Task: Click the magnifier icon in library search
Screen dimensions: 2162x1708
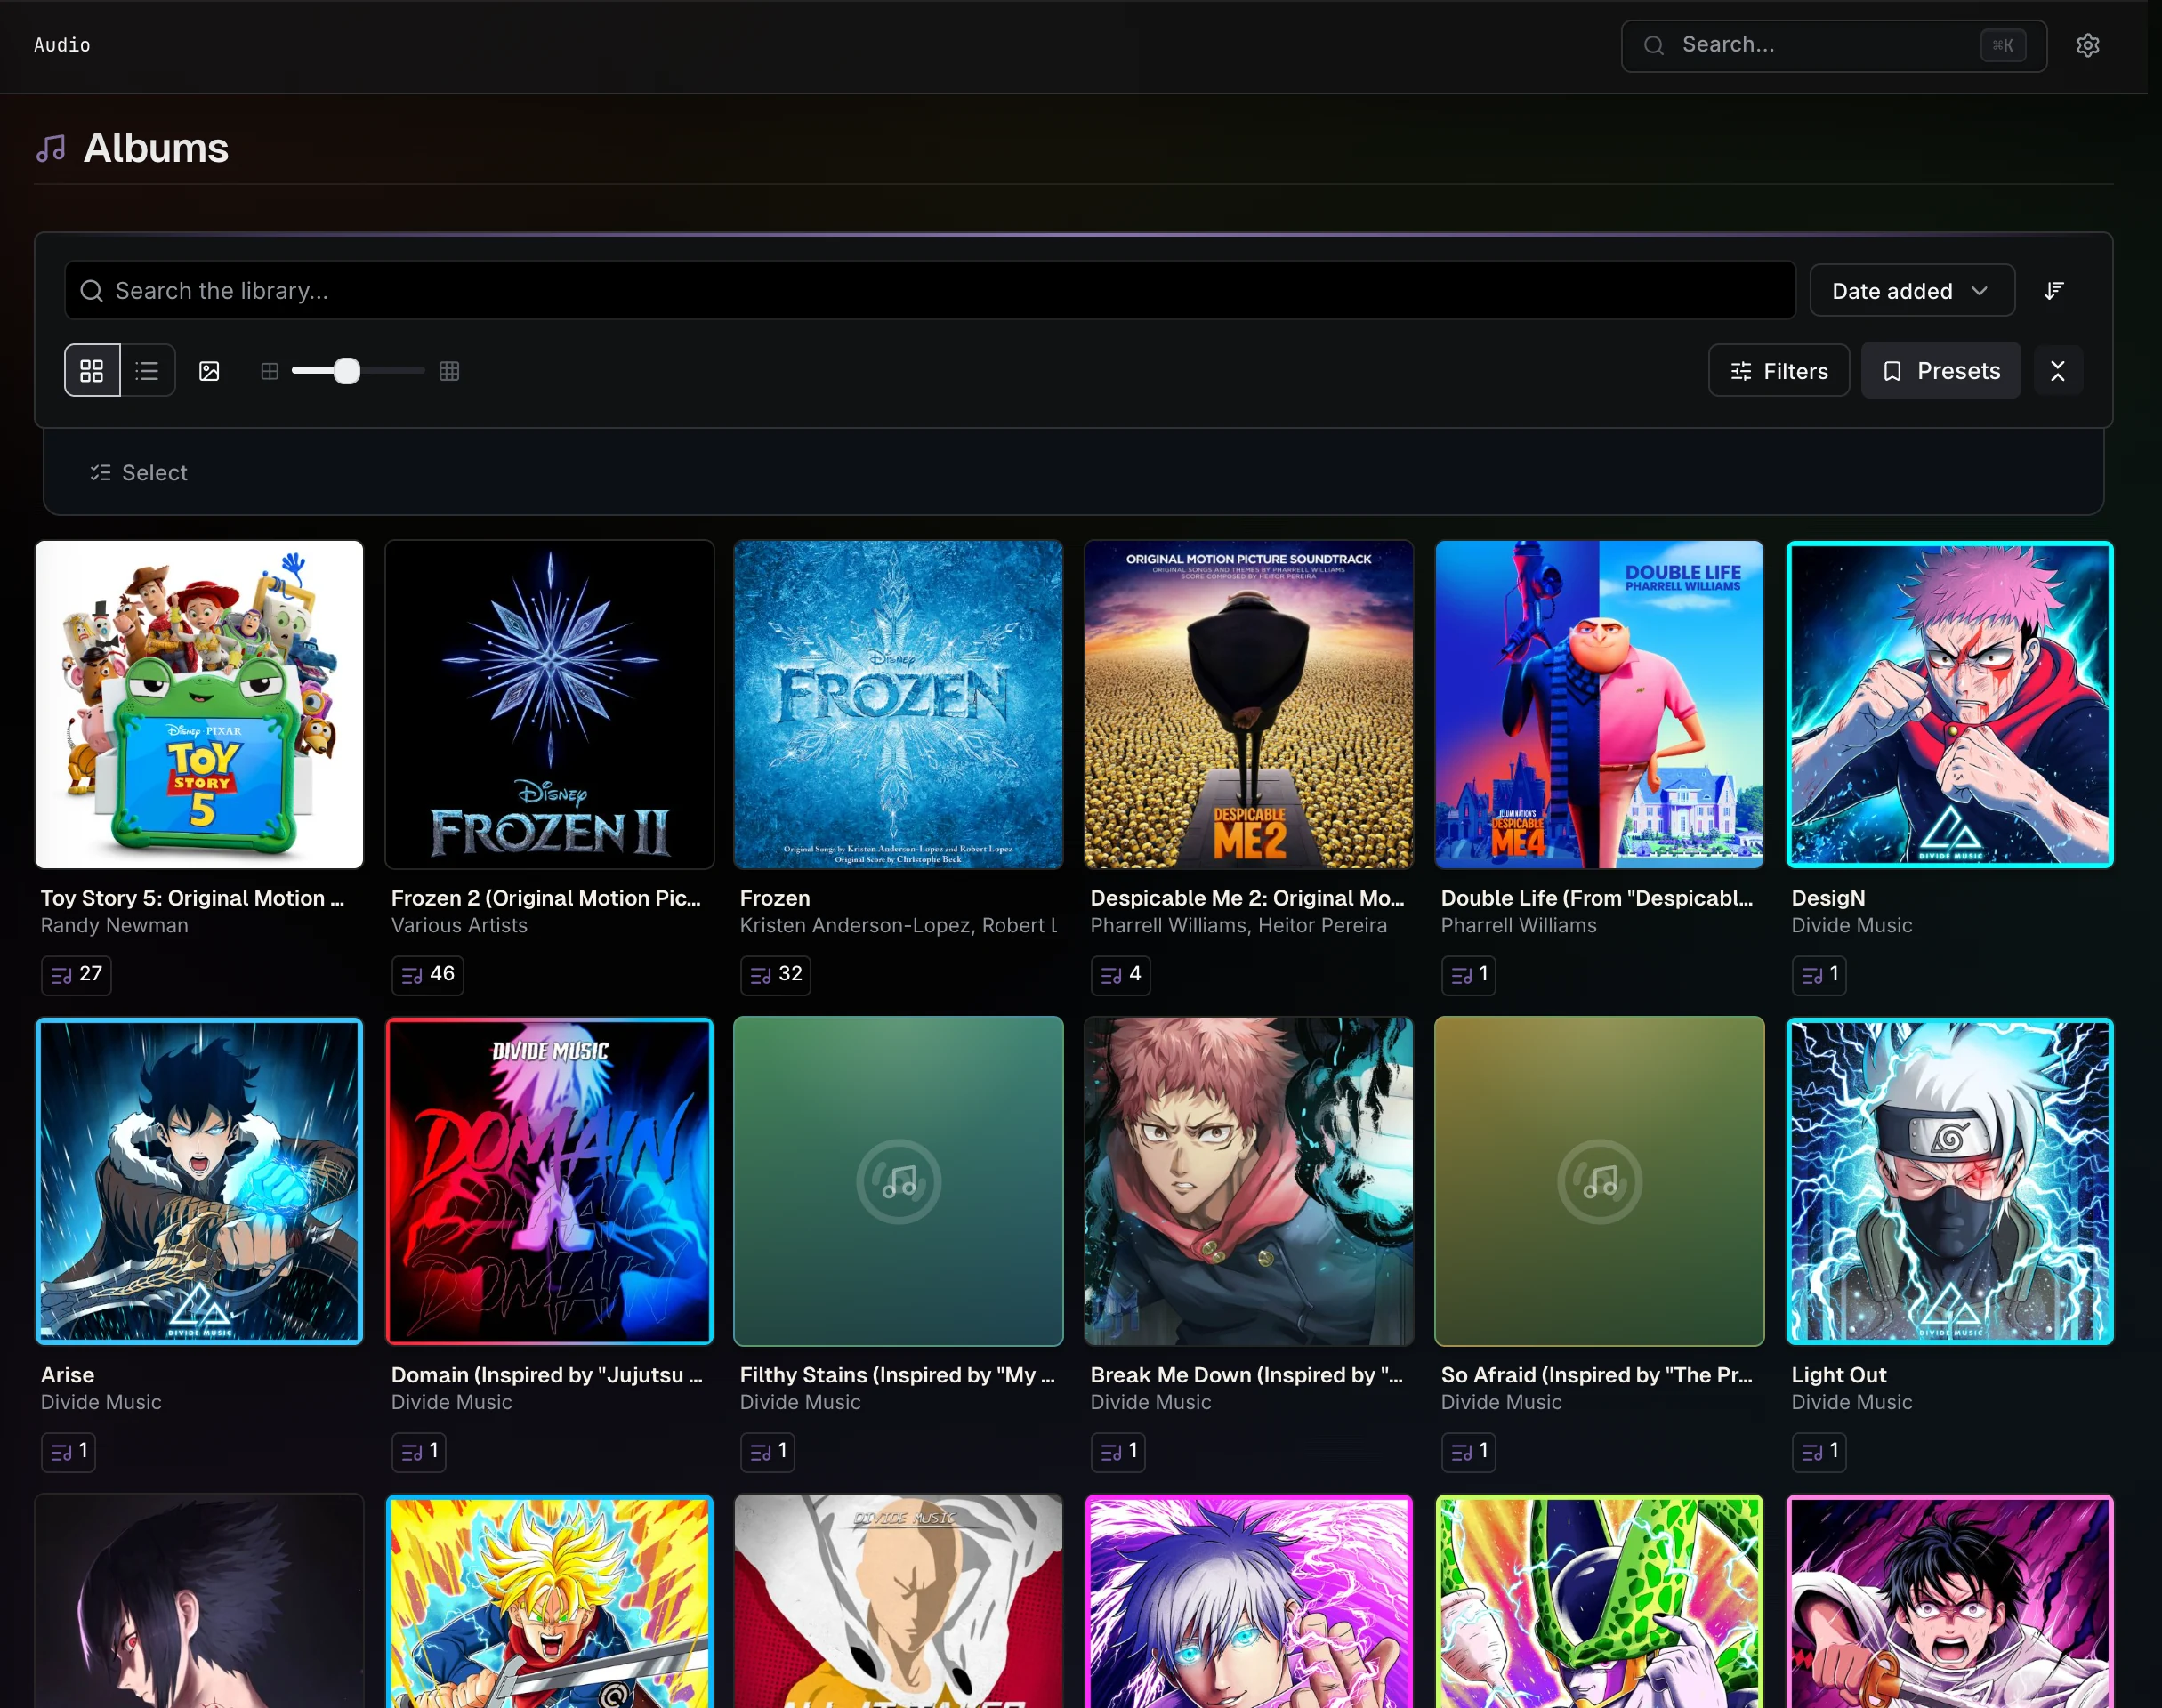Action: (x=92, y=291)
